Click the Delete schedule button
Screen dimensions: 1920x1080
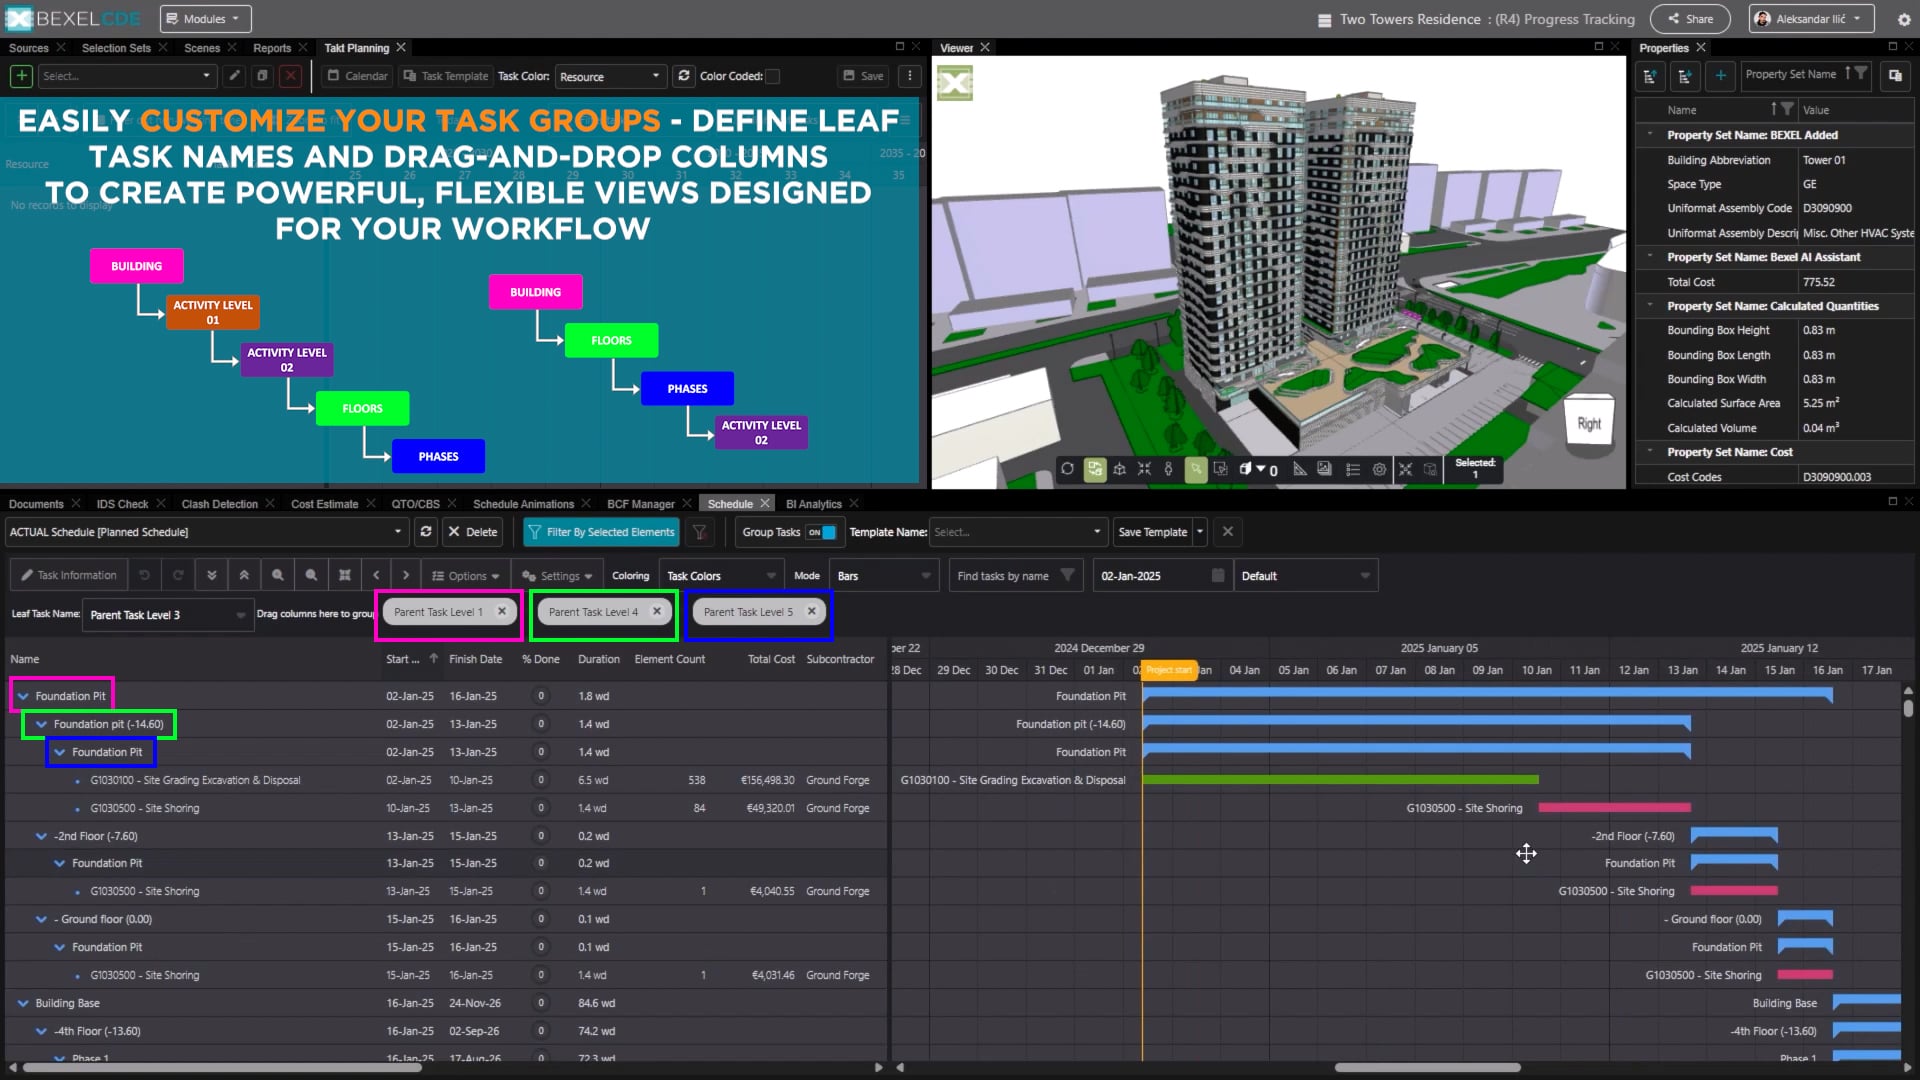click(472, 532)
